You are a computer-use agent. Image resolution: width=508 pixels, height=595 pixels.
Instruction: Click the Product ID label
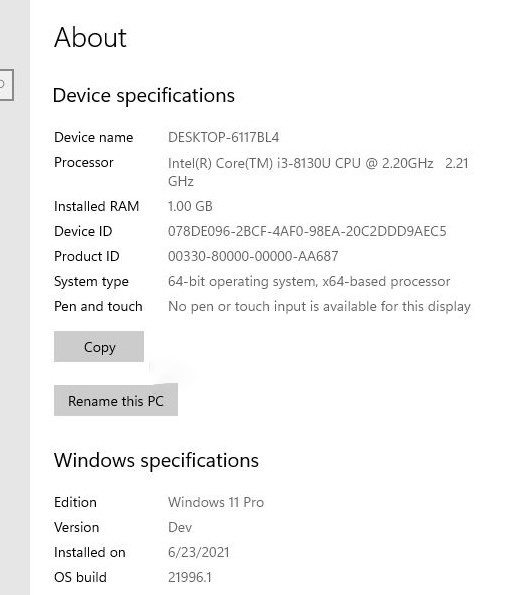pos(87,256)
